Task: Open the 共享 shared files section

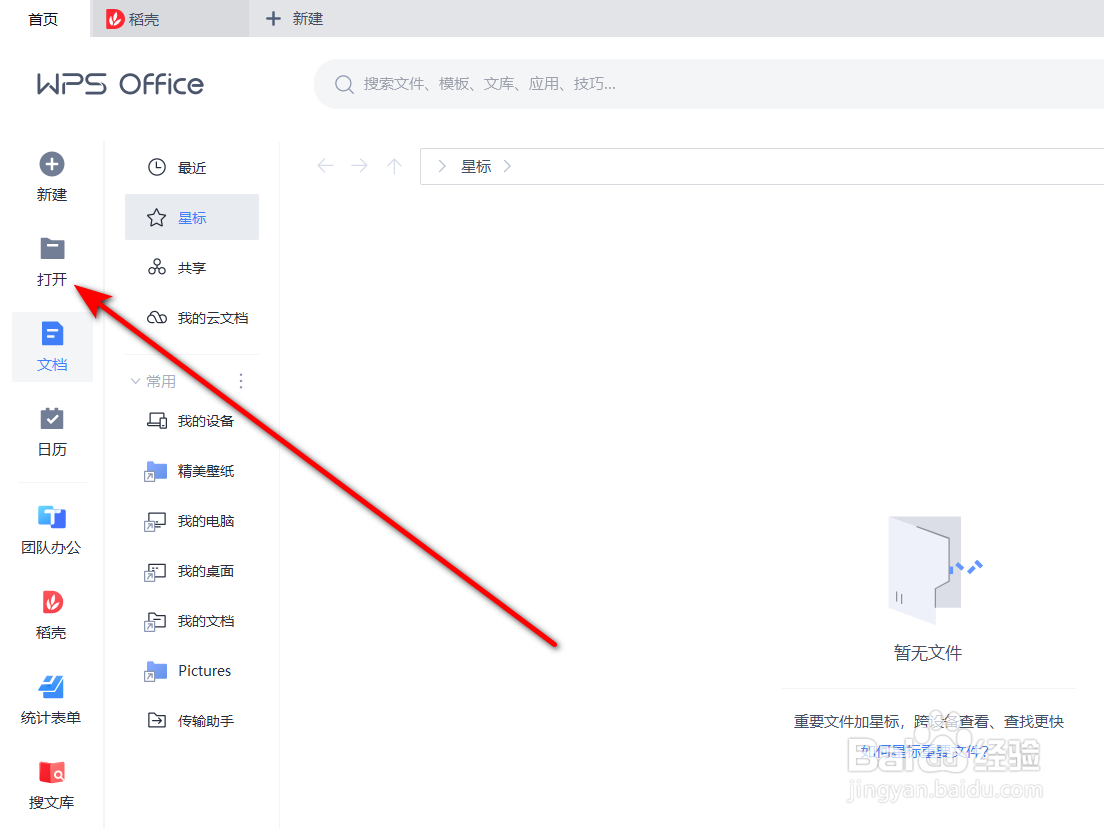Action: [x=192, y=268]
